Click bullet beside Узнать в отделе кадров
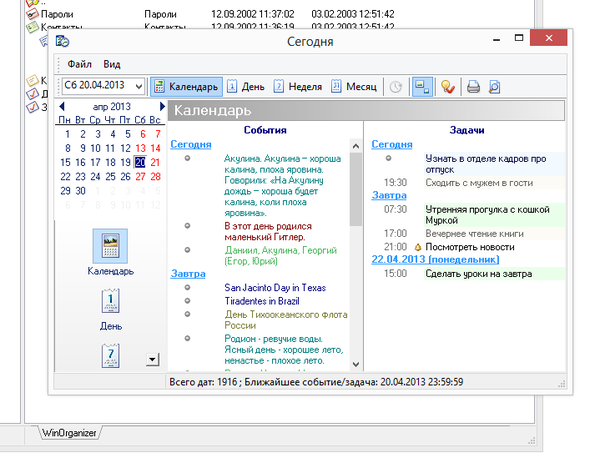Viewport: 600px width, 468px height. click(388, 158)
